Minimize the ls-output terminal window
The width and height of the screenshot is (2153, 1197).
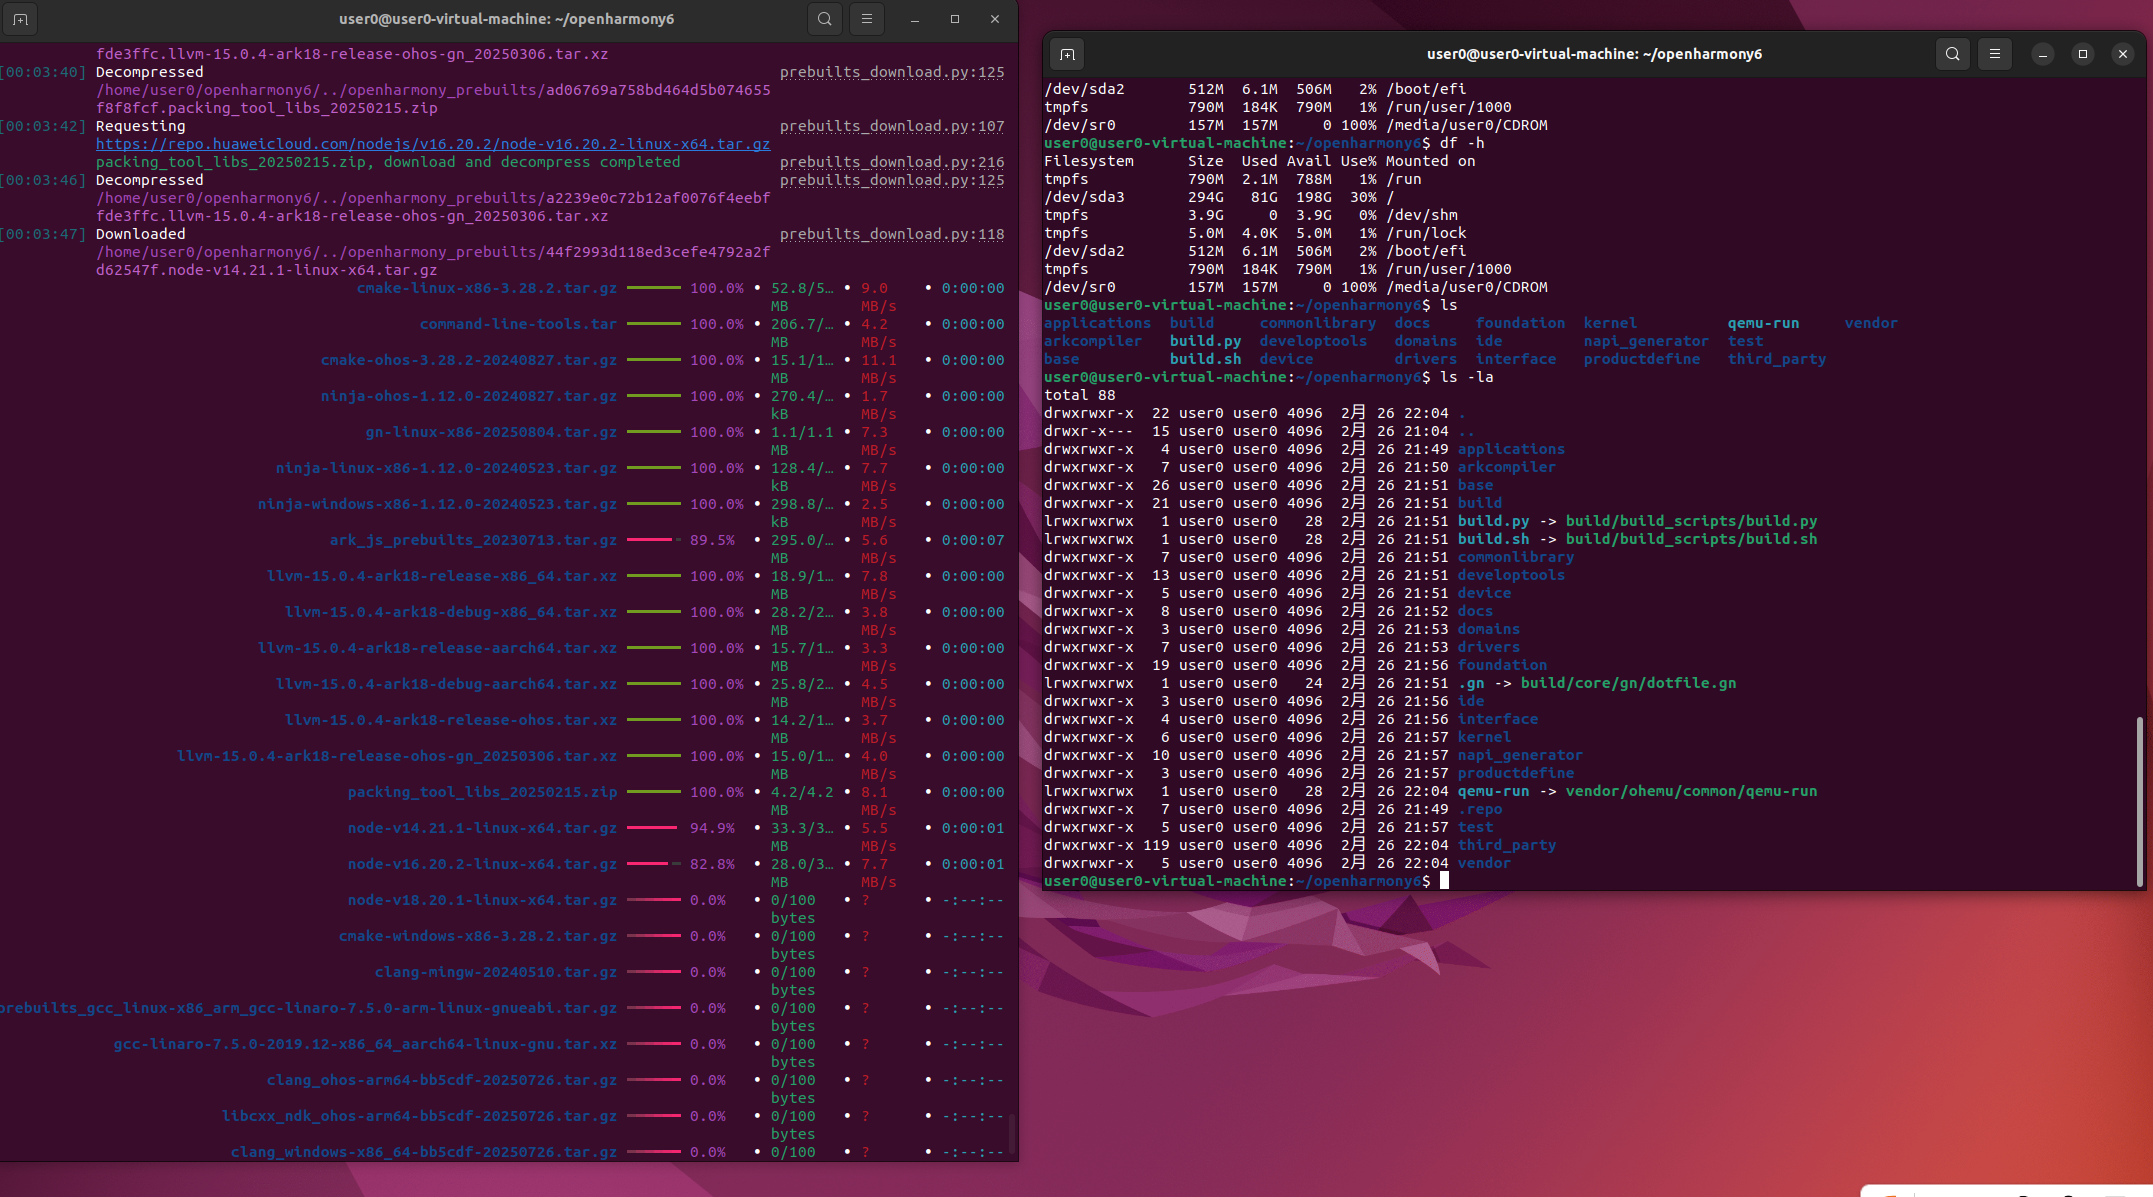click(x=2043, y=54)
